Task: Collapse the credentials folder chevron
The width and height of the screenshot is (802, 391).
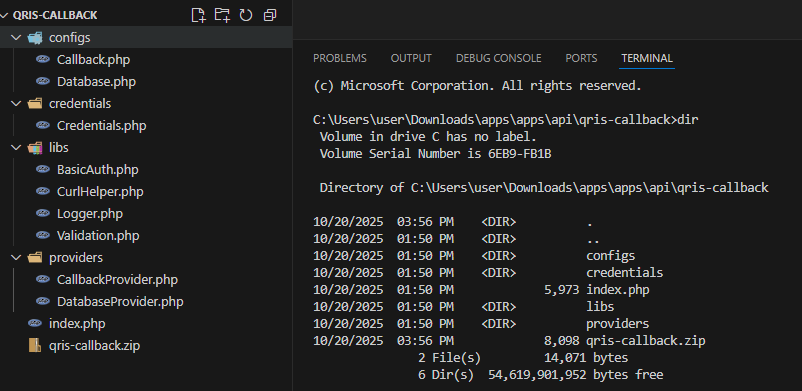Action: [x=17, y=103]
